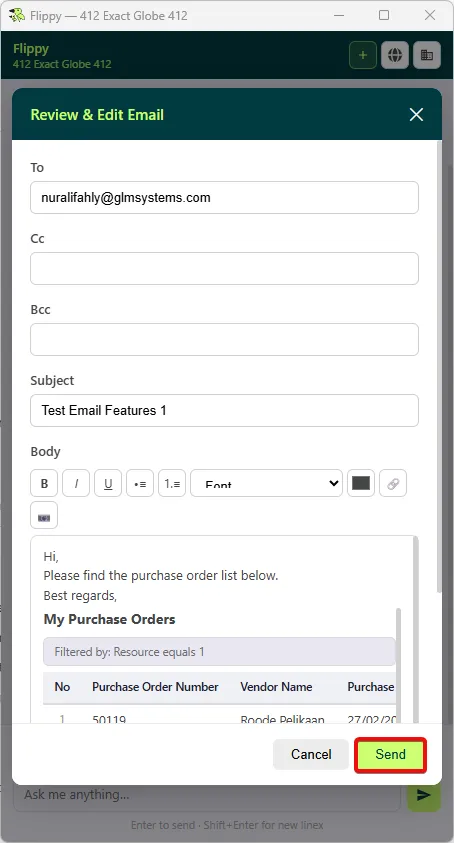454x843 pixels.
Task: Click the 'Body' label
Action: 46,452
